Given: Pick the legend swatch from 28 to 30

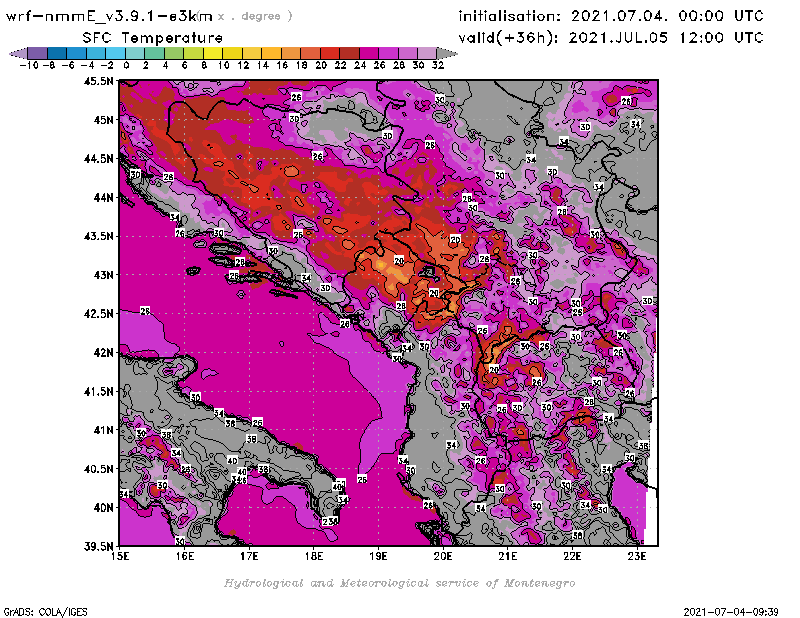Looking at the screenshot, I should tap(407, 53).
